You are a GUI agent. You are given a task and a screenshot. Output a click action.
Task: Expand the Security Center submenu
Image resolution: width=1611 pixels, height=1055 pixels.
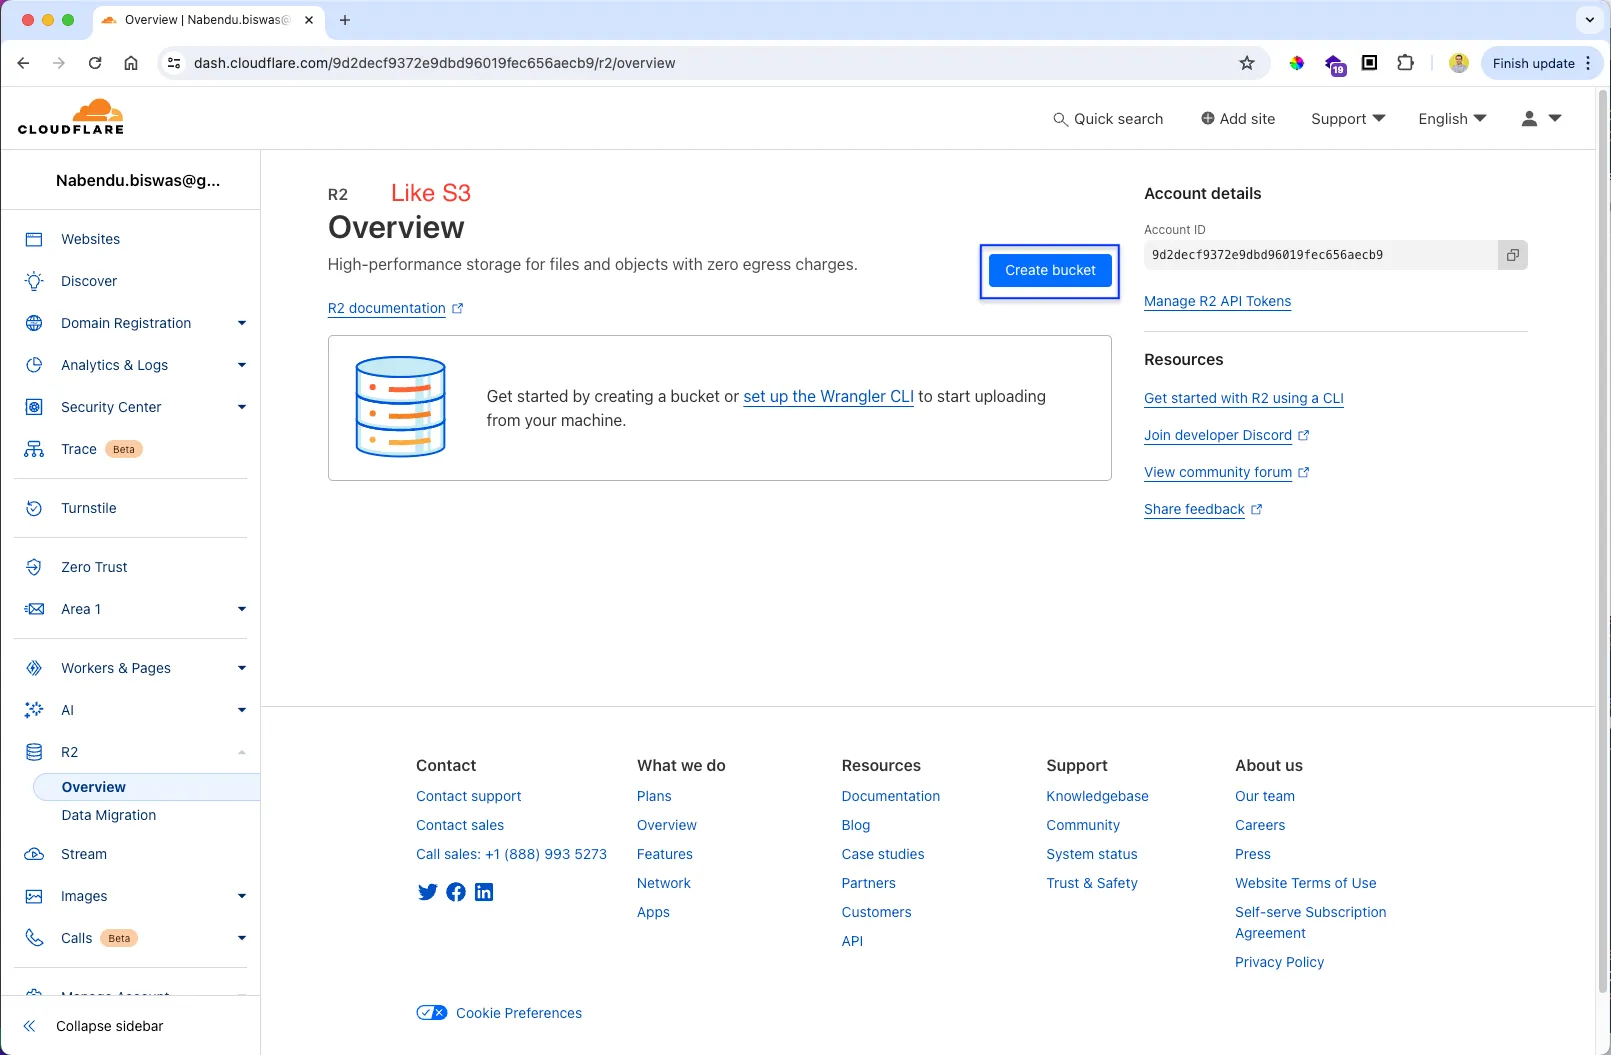point(242,407)
